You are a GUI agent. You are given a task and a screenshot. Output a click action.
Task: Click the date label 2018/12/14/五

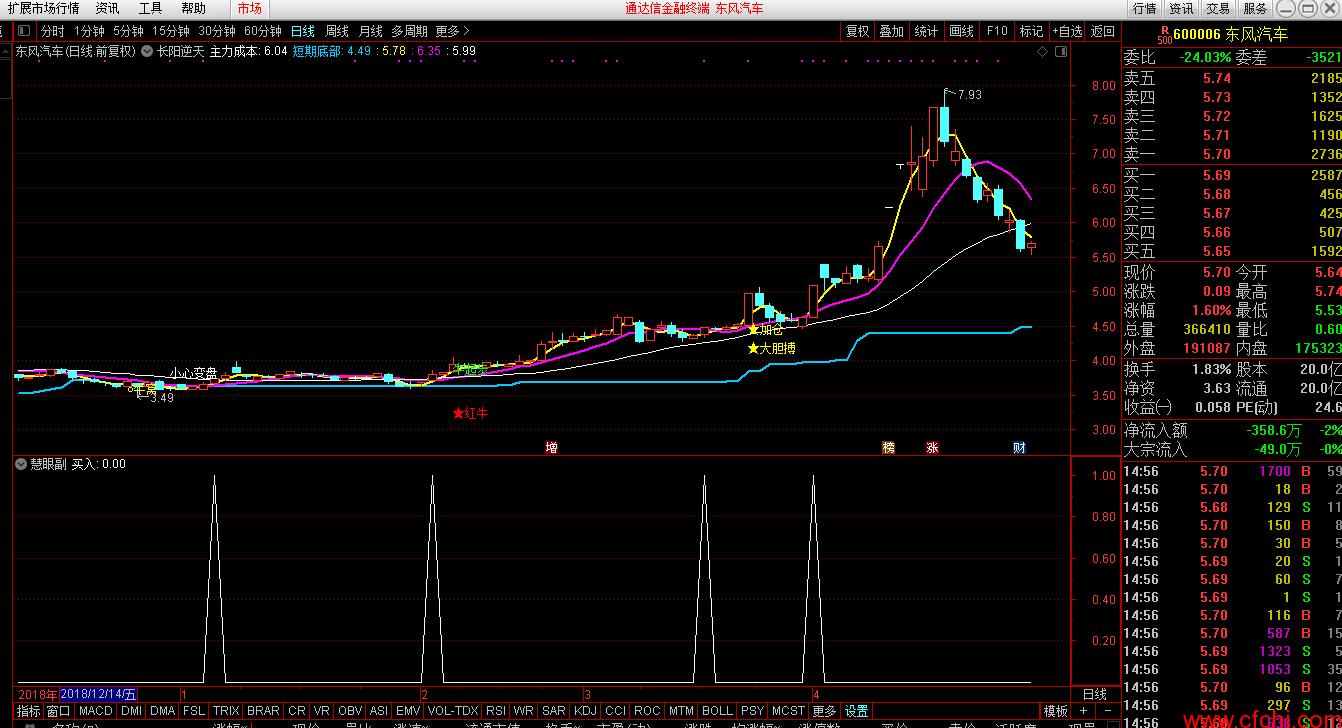coord(99,694)
